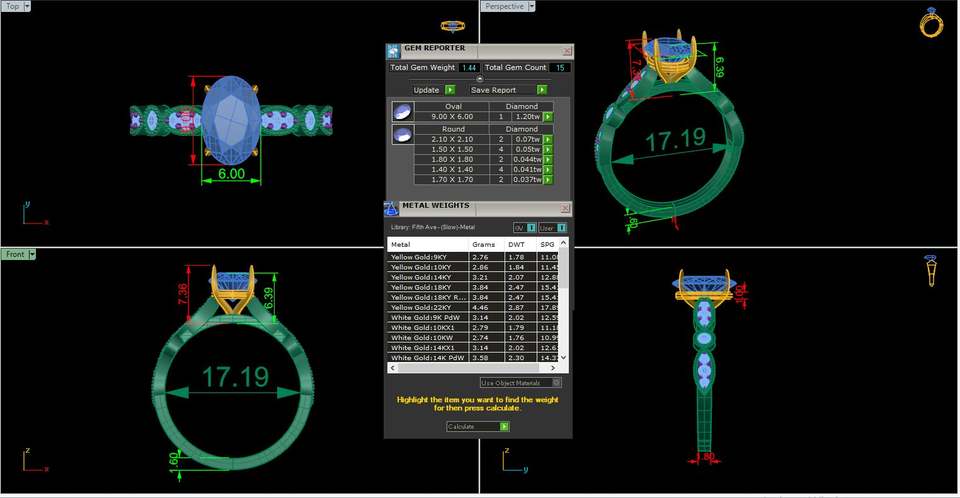Screen dimensions: 960x498
Task: Collapse Gem Reporter with the minus button
Action: click(x=479, y=79)
